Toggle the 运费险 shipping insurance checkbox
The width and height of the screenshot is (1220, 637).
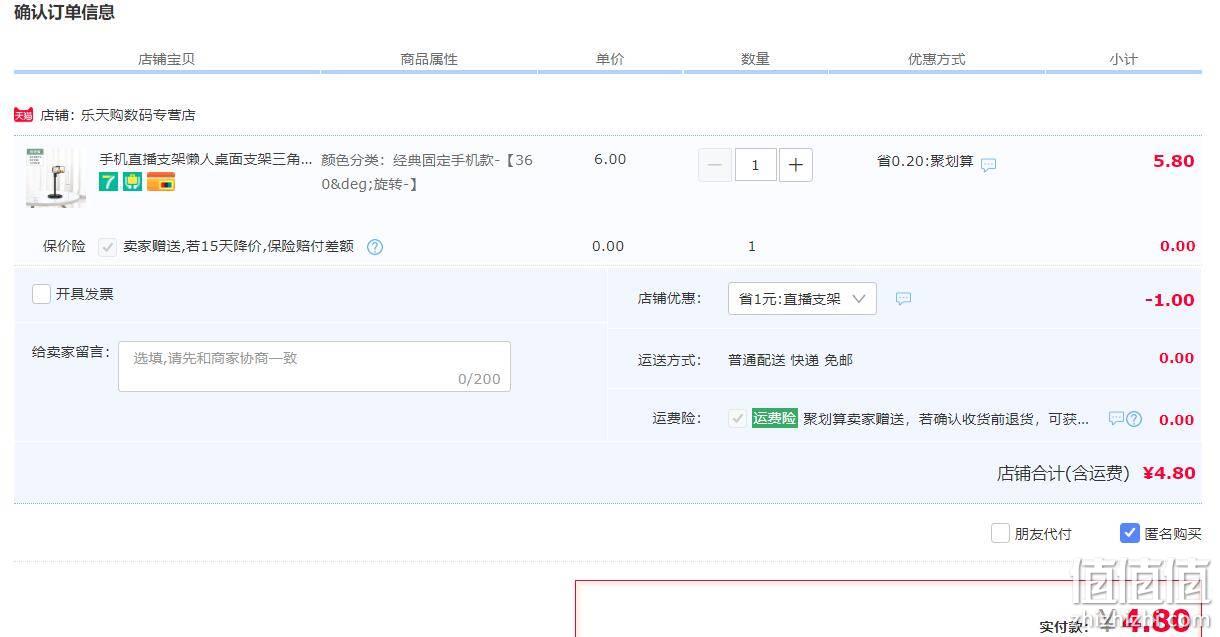tap(737, 419)
